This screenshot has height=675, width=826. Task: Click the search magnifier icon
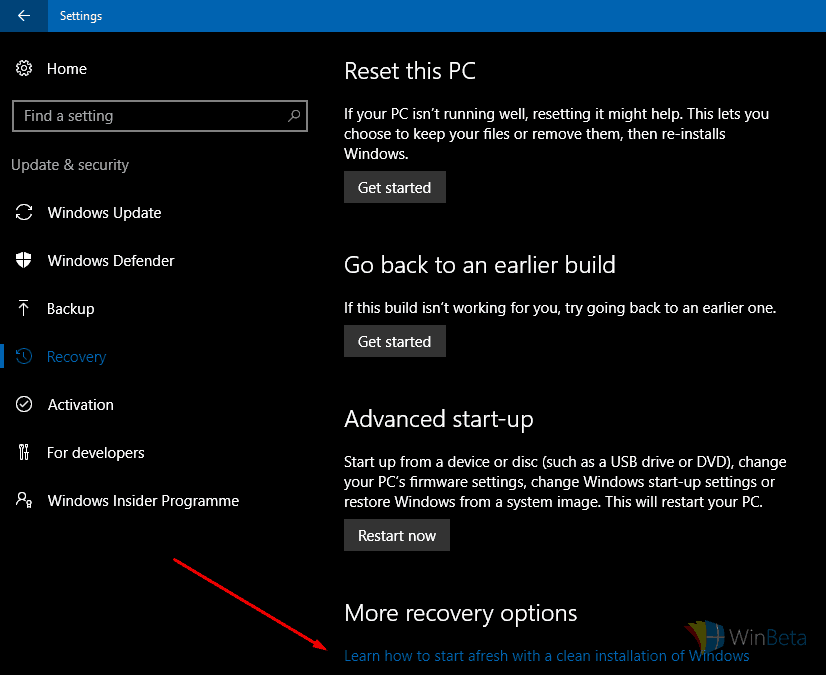click(x=294, y=115)
